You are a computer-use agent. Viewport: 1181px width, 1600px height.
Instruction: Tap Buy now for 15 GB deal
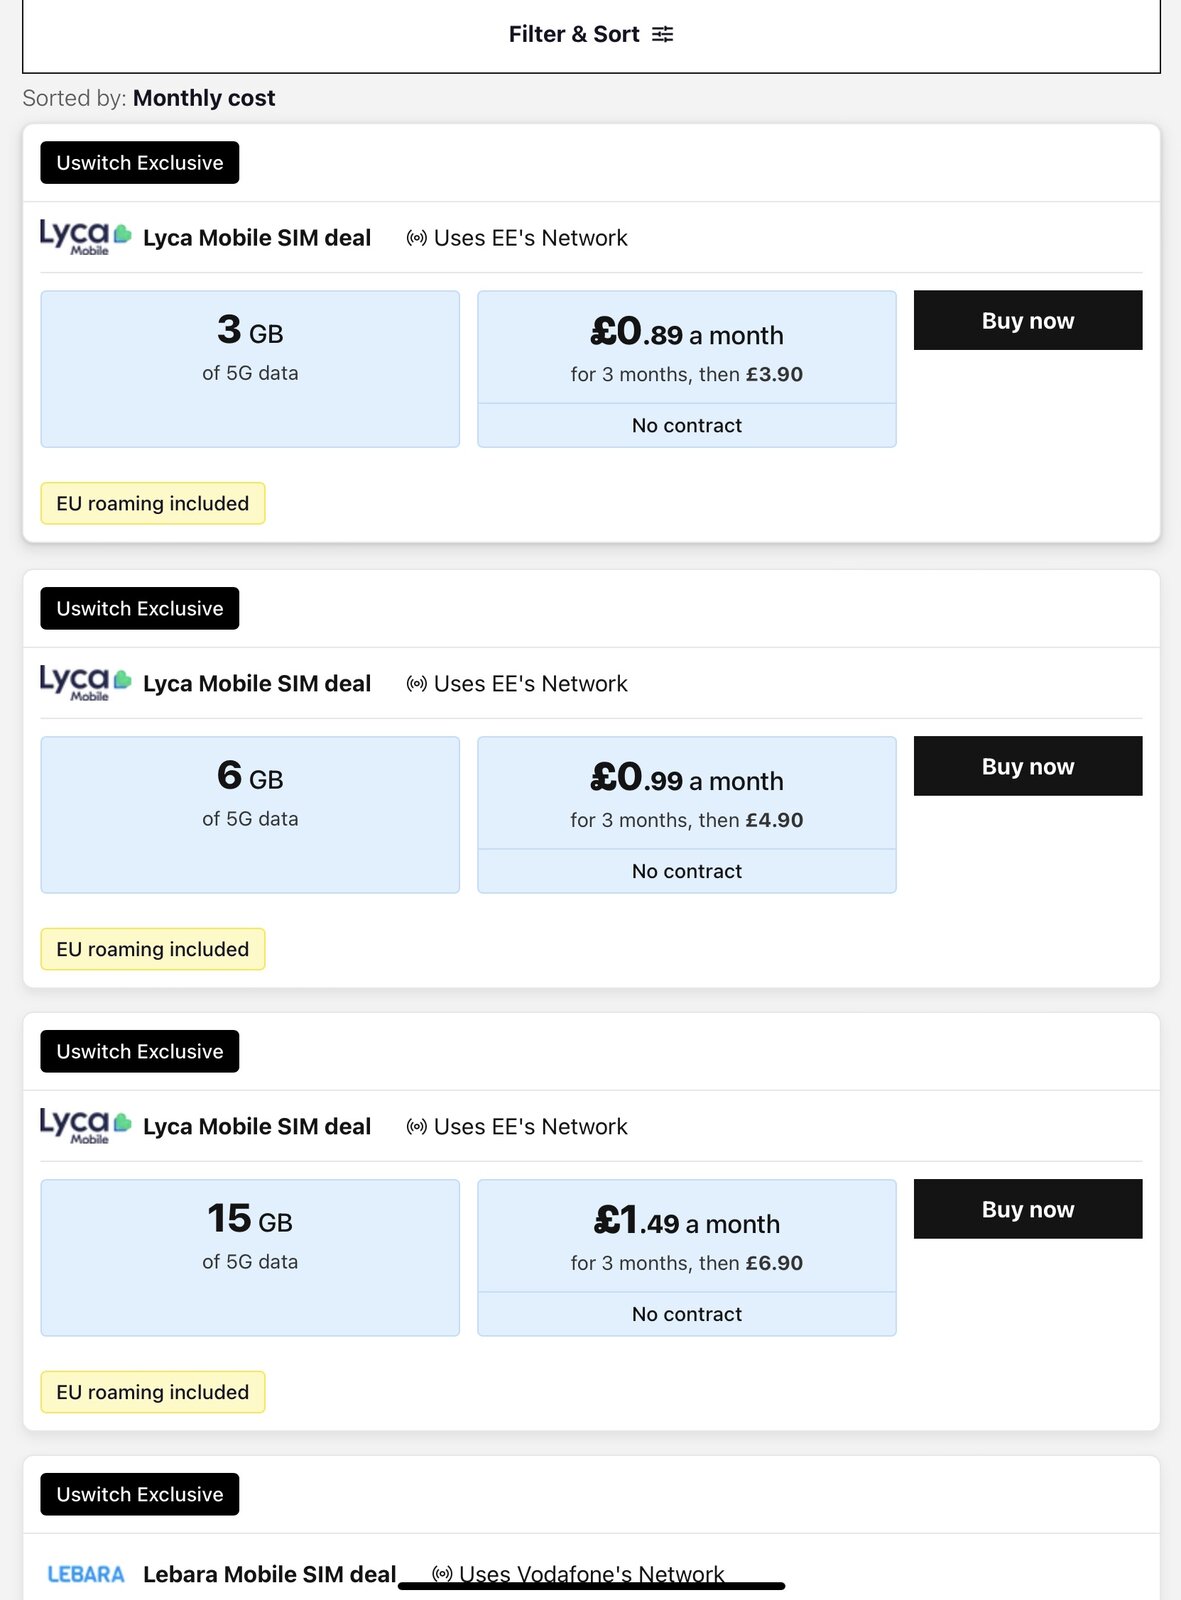click(1027, 1209)
